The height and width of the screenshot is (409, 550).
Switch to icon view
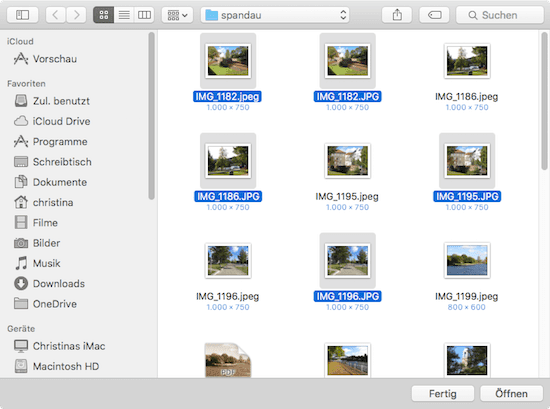click(103, 15)
